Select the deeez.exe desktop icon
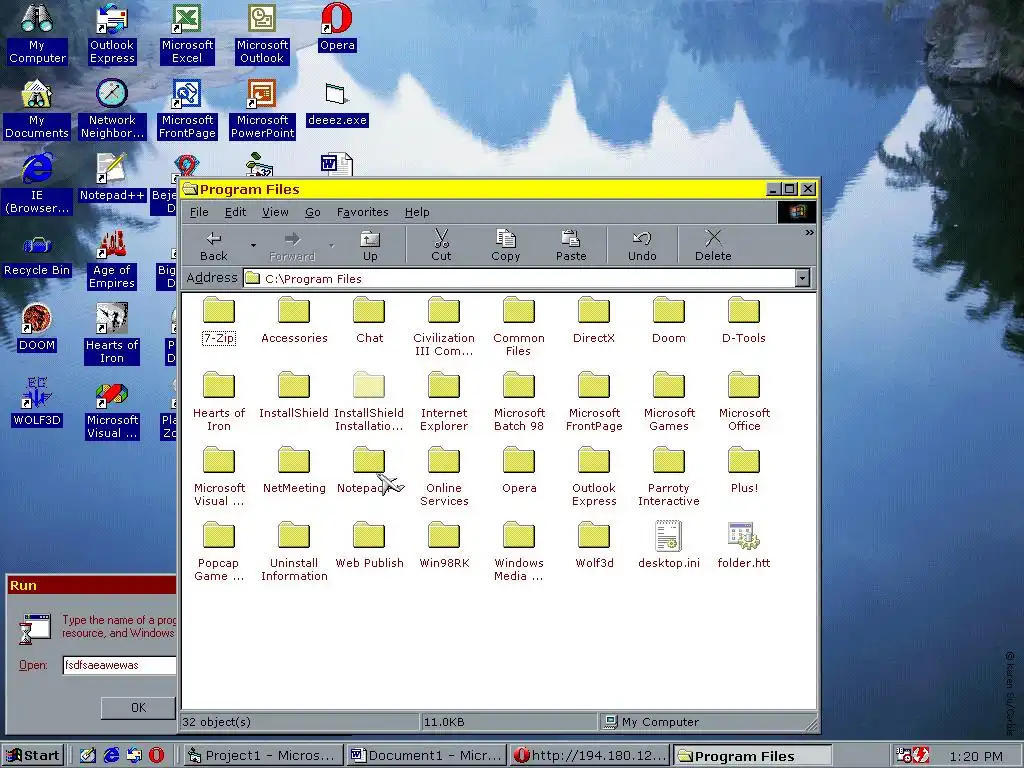 point(338,104)
